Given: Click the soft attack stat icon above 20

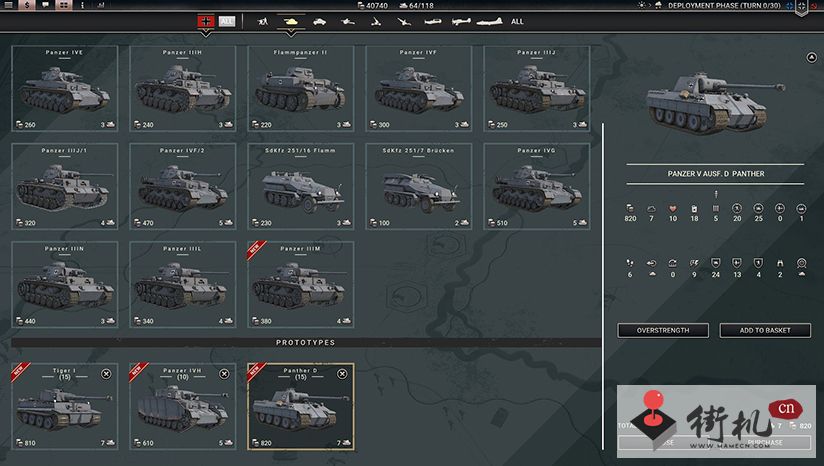Looking at the screenshot, I should (x=737, y=209).
